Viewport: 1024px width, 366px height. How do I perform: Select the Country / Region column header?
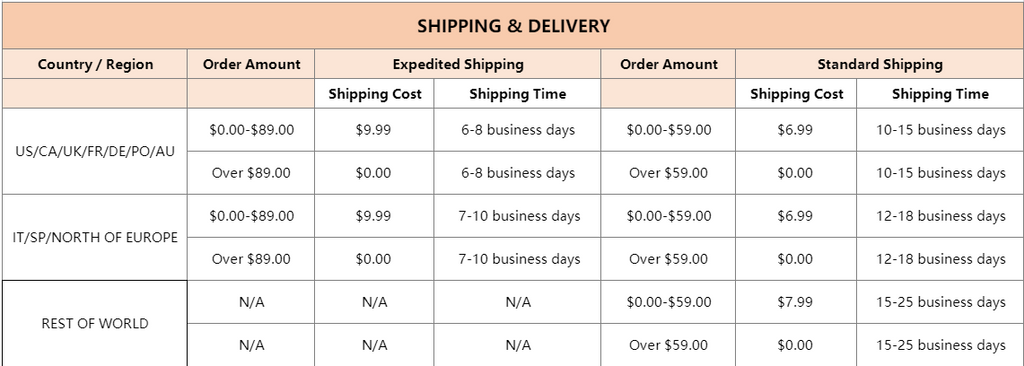point(95,64)
